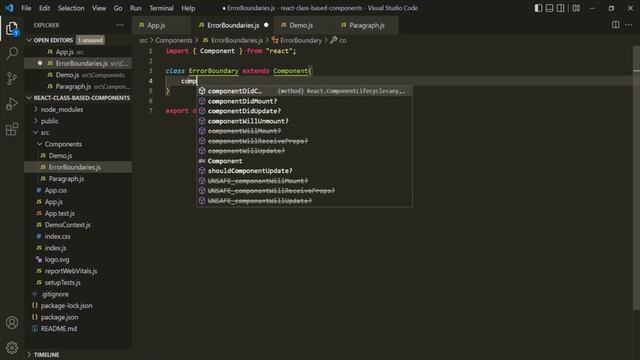
Task: Select App.js in Open Editors list
Action: (78, 52)
